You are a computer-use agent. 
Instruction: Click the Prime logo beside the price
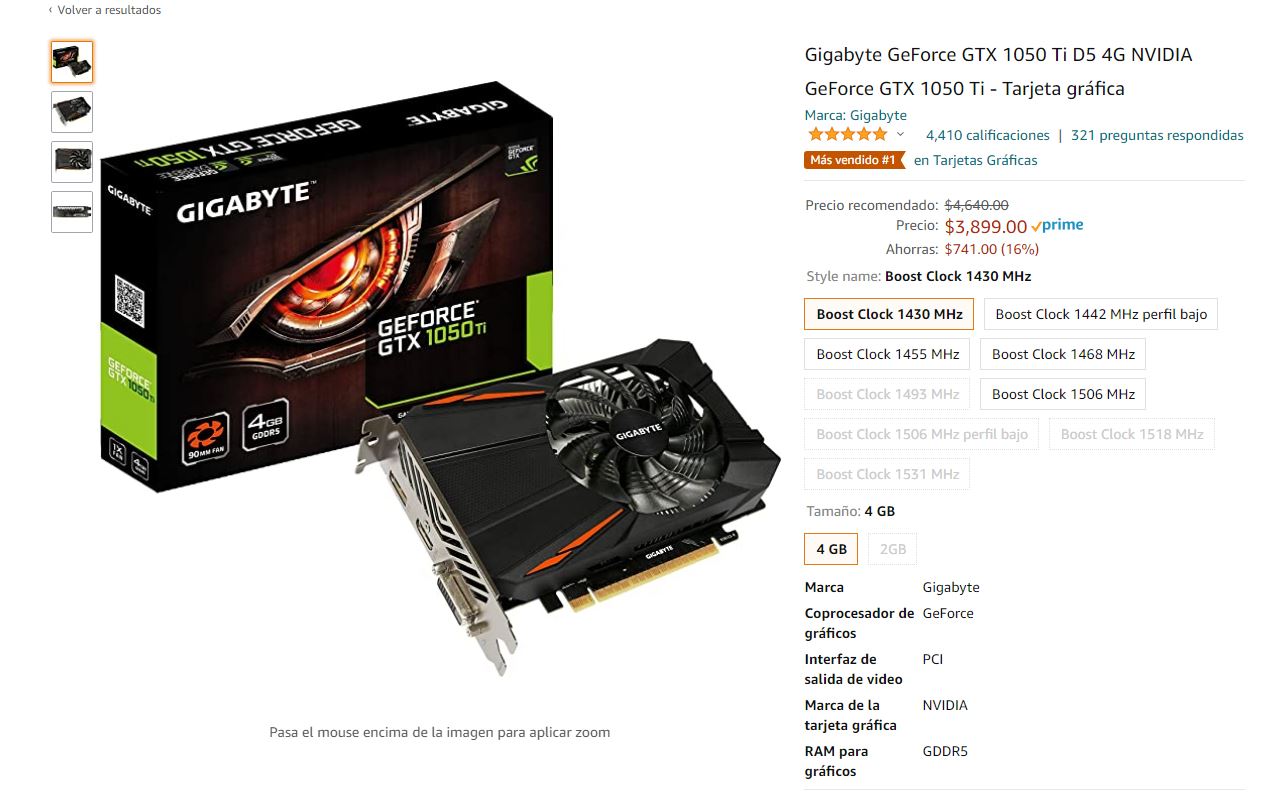coord(1057,226)
